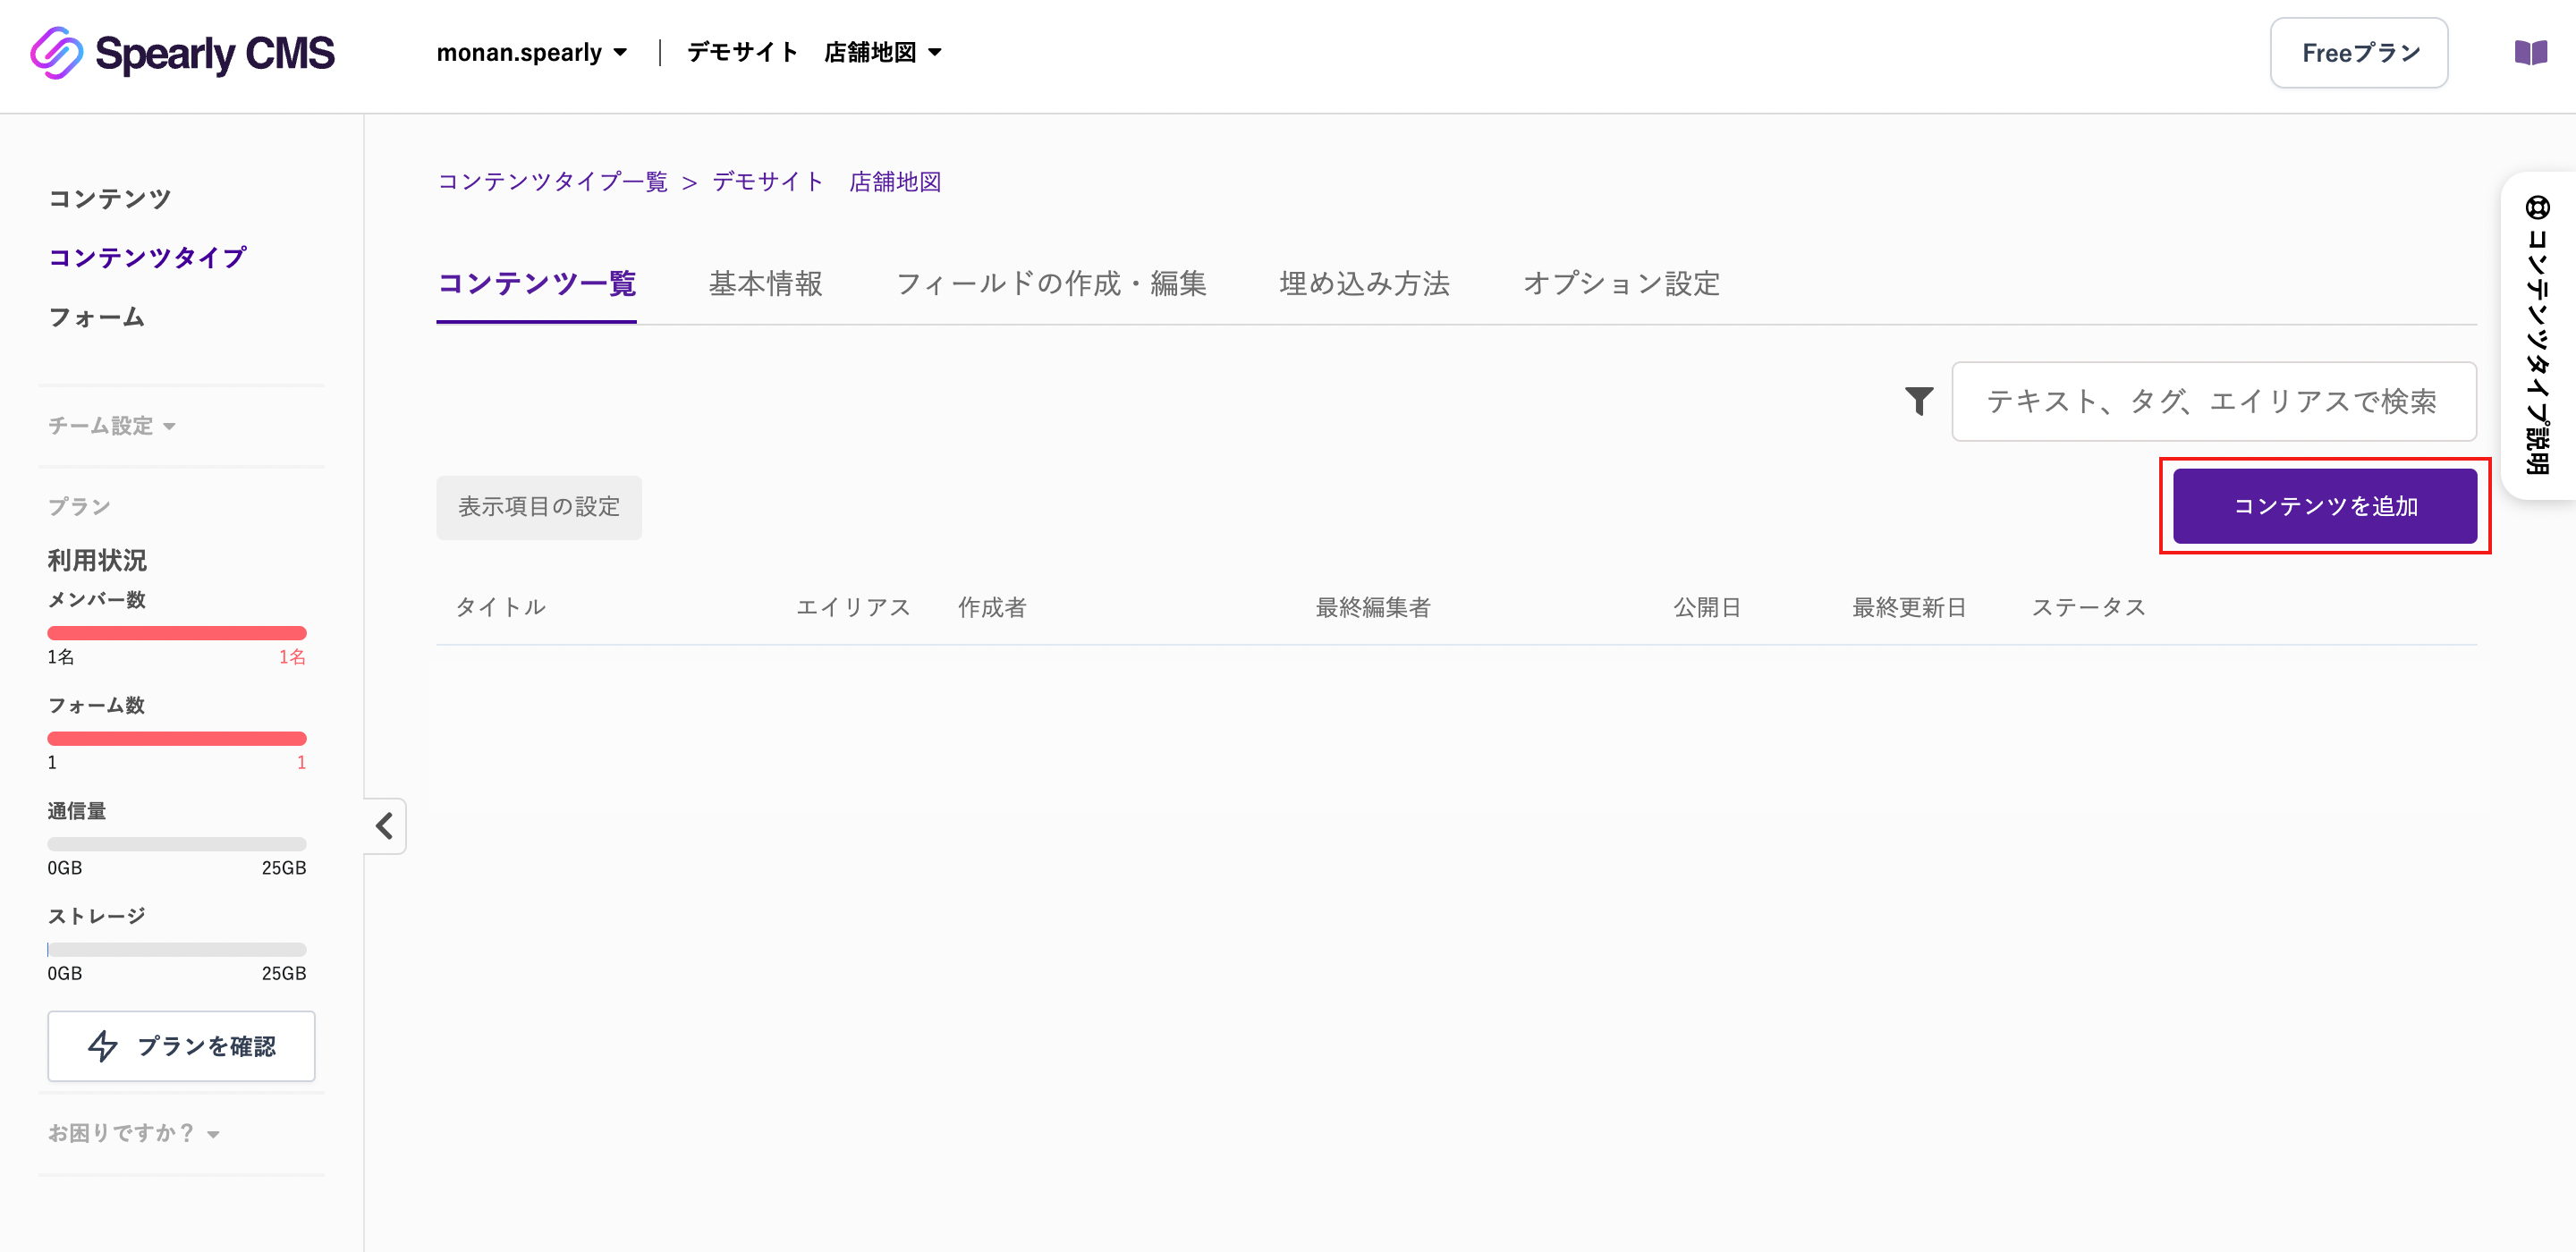Collapse the sidebar with the chevron arrow

385,826
